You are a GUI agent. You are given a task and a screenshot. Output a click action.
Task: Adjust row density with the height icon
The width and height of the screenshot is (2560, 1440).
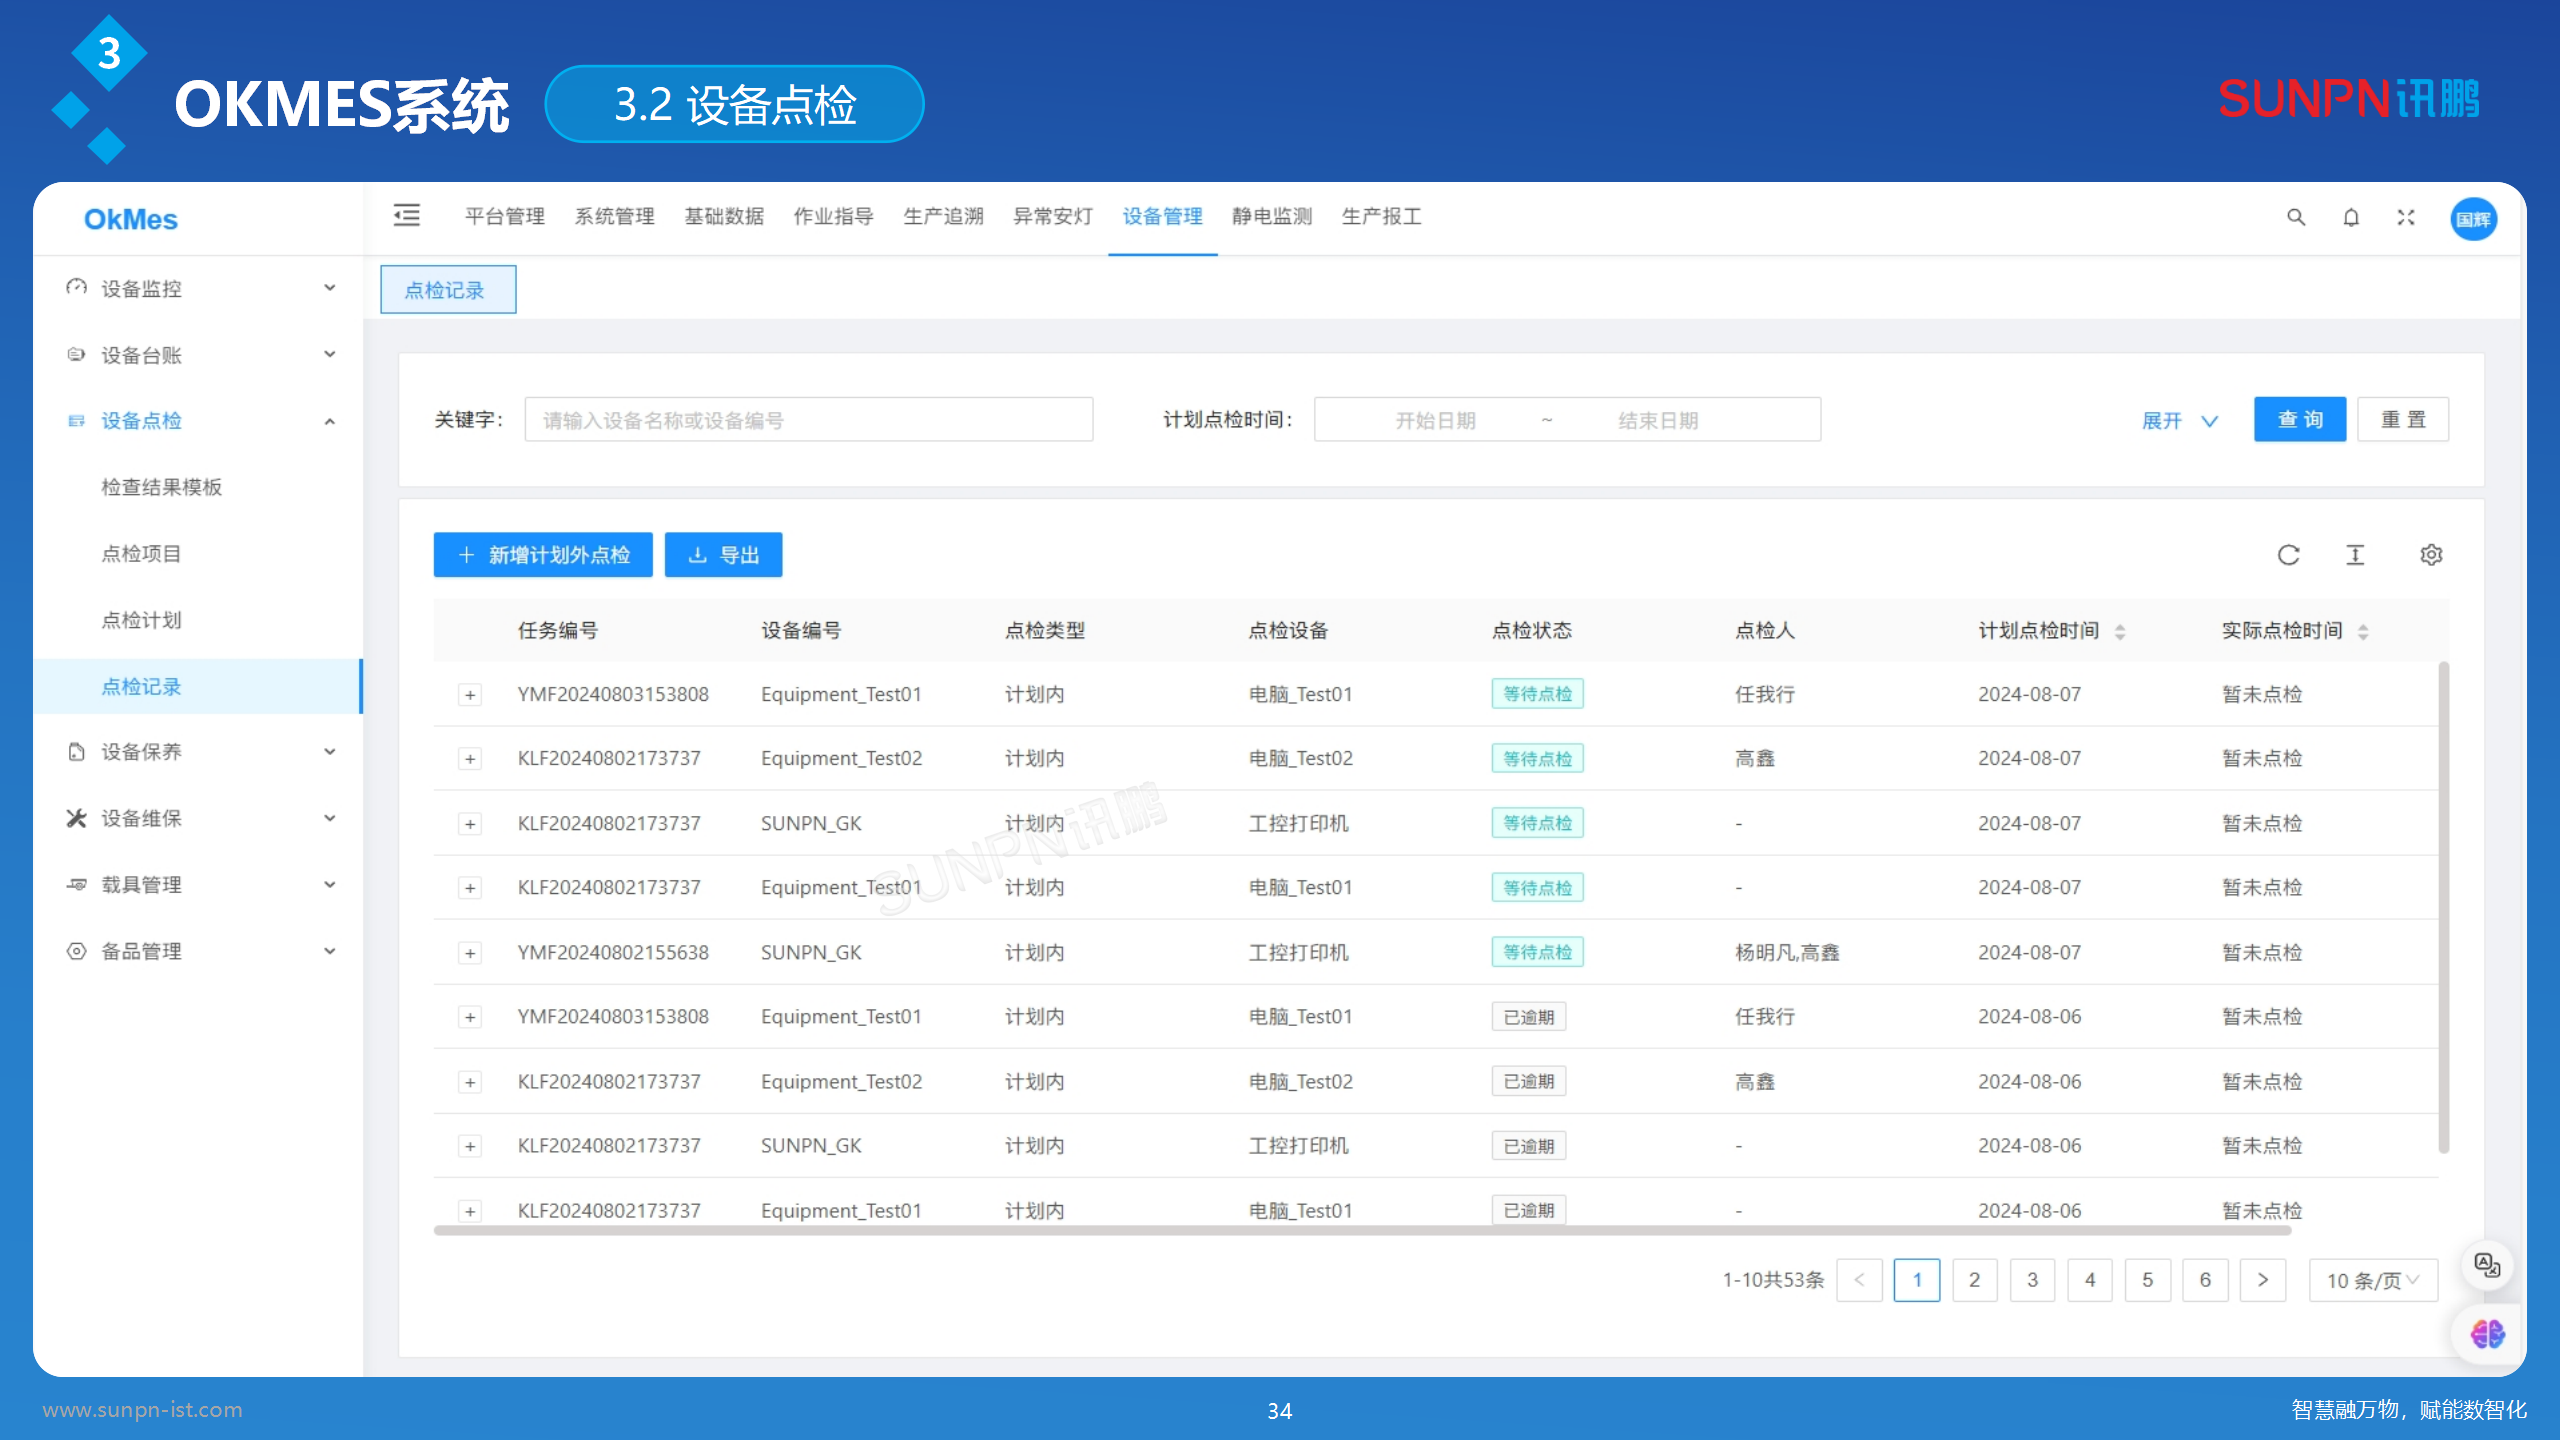tap(2355, 555)
